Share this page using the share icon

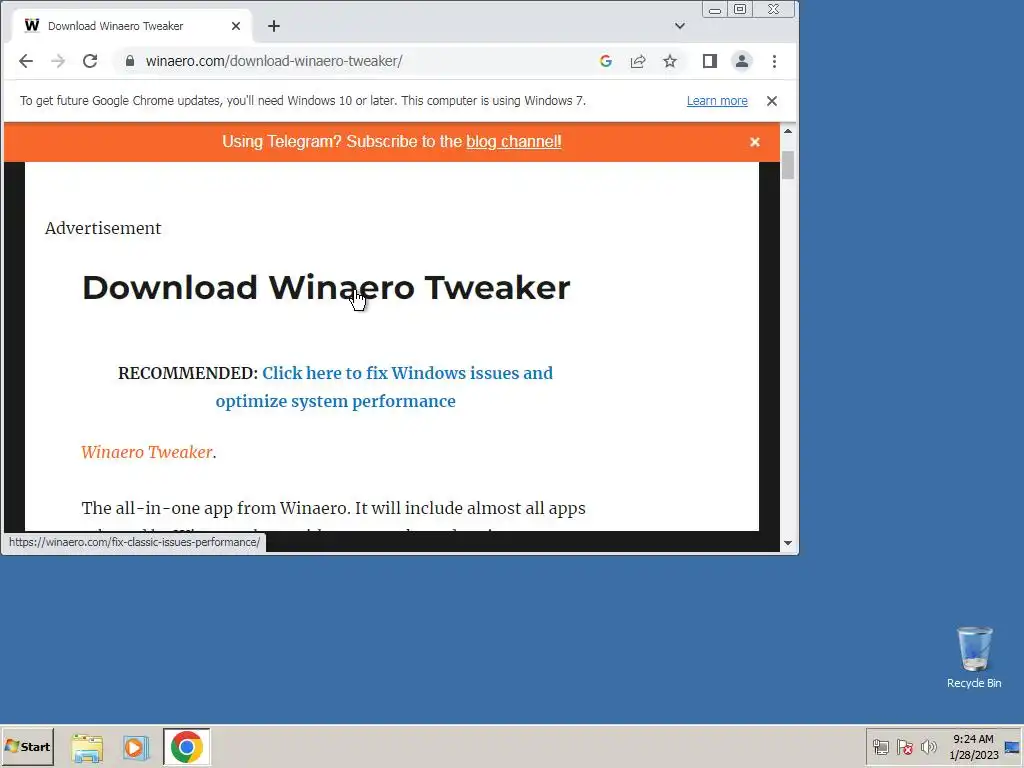click(637, 61)
